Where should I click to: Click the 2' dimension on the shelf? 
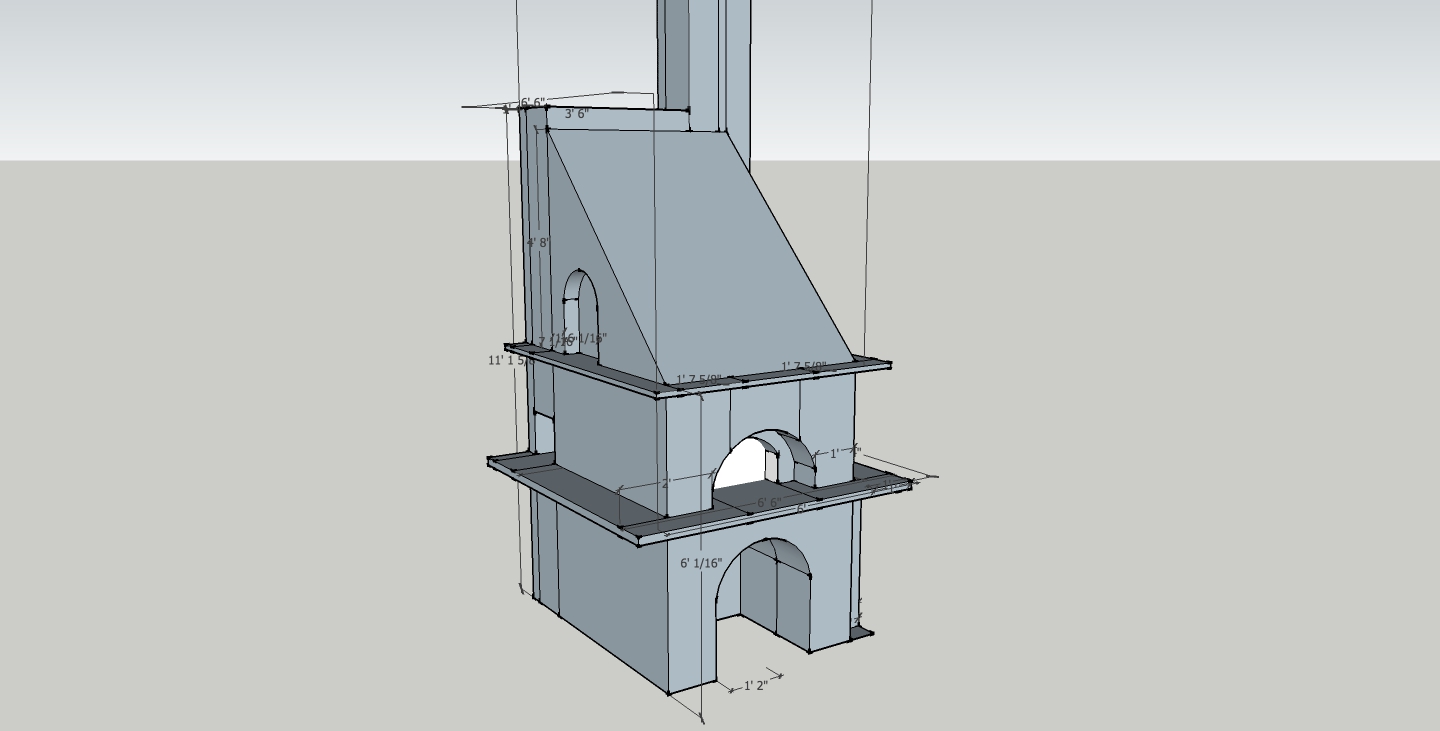[x=668, y=483]
